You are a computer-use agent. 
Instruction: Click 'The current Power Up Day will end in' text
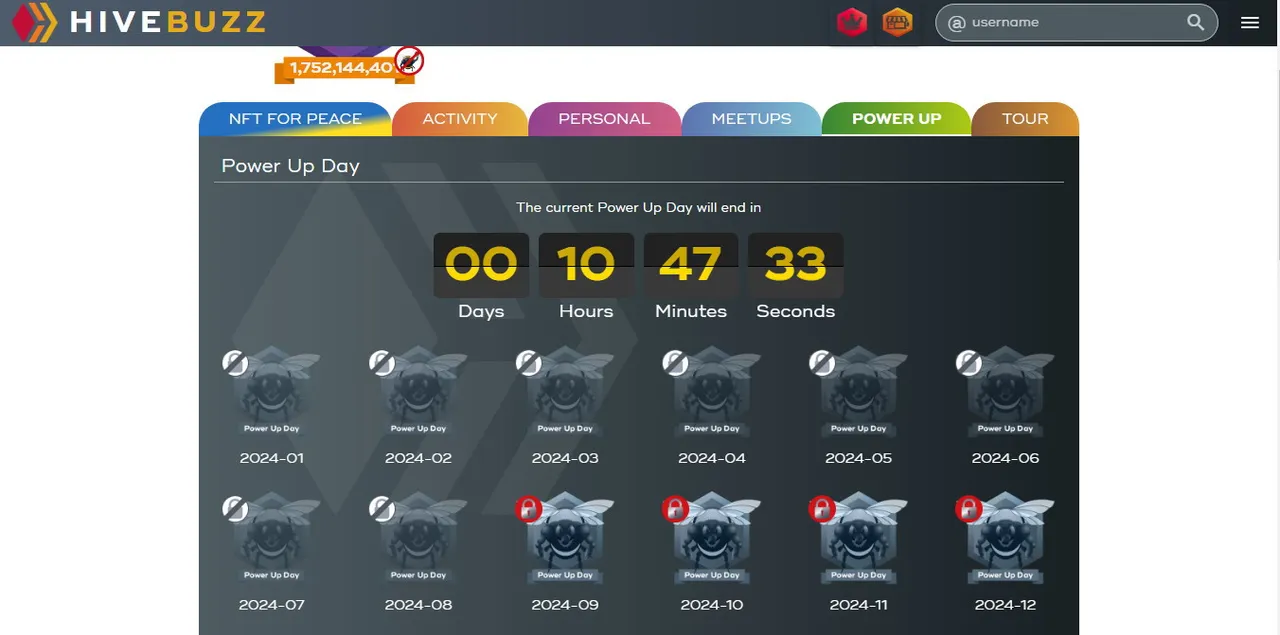[639, 208]
